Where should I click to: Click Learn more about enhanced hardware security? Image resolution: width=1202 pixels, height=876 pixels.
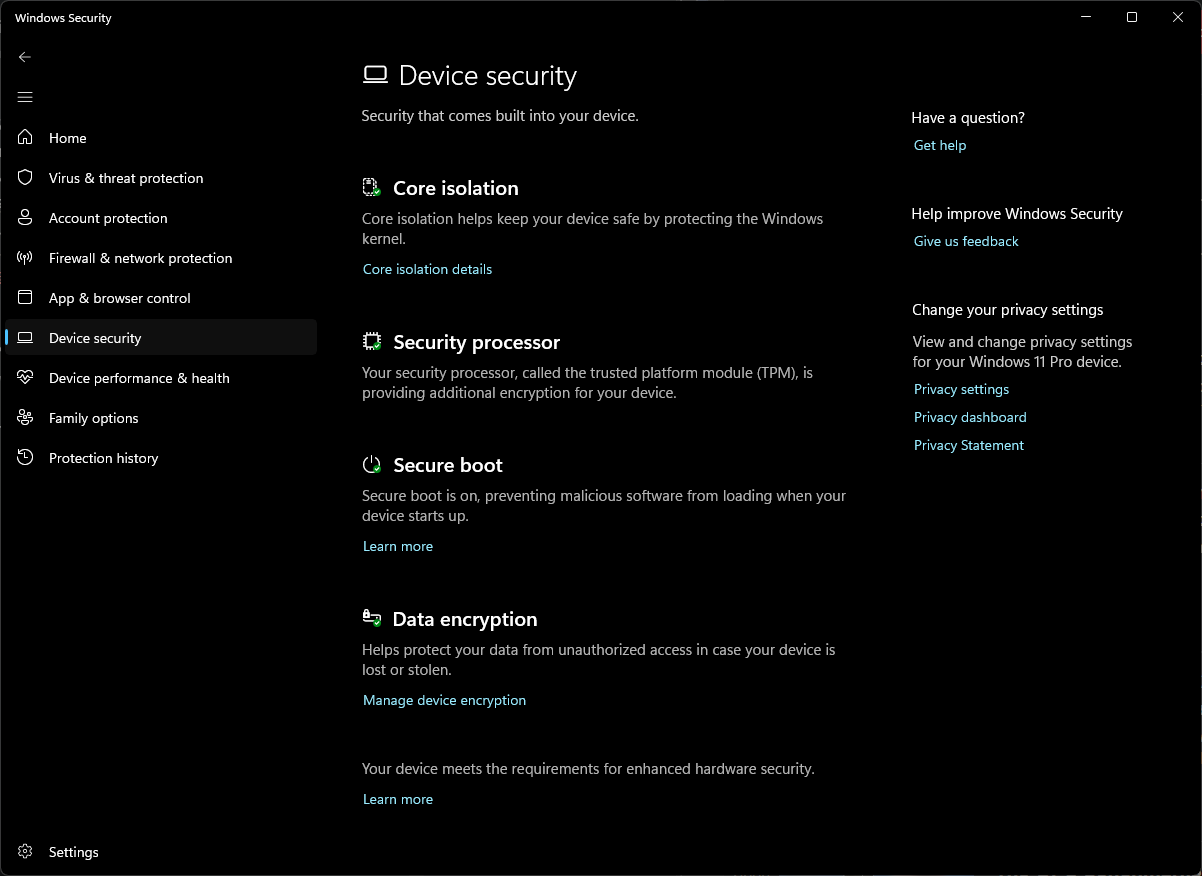[398, 799]
